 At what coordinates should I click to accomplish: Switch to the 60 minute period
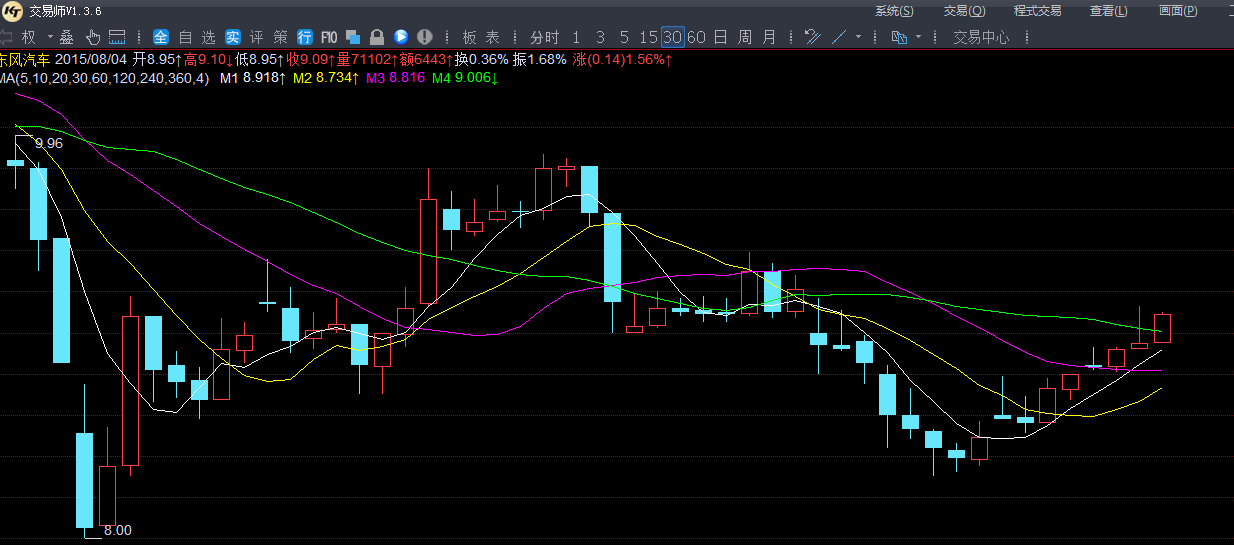tap(696, 37)
